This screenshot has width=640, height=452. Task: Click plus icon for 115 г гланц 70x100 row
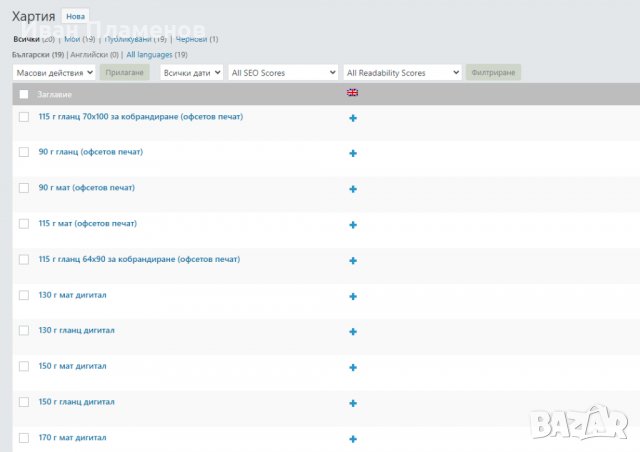click(353, 118)
